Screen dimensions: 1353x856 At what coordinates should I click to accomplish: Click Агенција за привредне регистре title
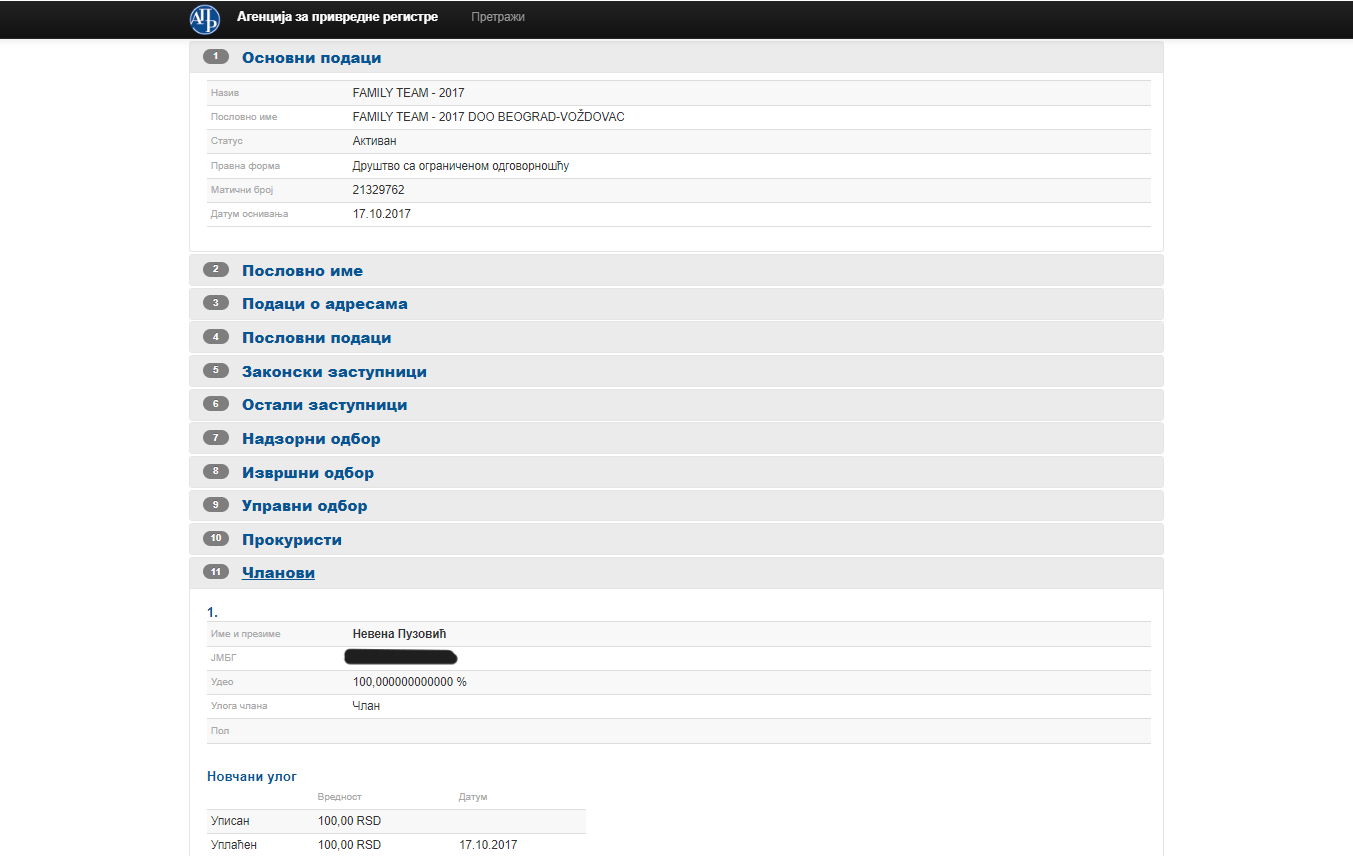tap(337, 17)
